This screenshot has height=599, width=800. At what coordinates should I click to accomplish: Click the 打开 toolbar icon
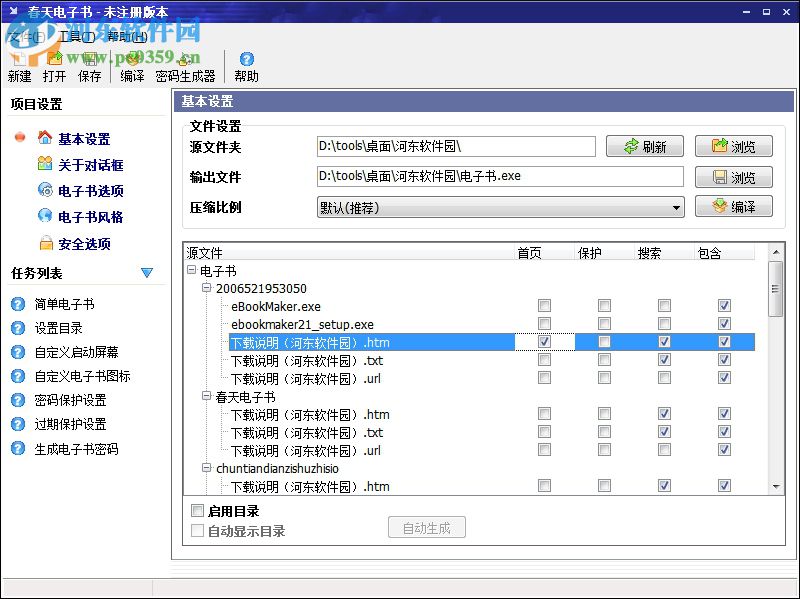coord(54,58)
